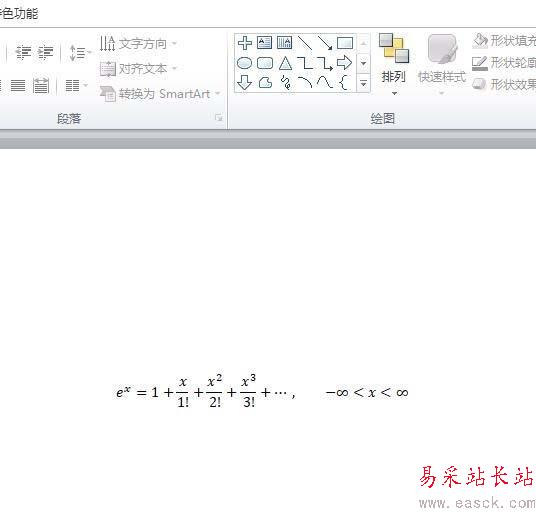
Task: Decrease list indent level
Action: (23, 52)
